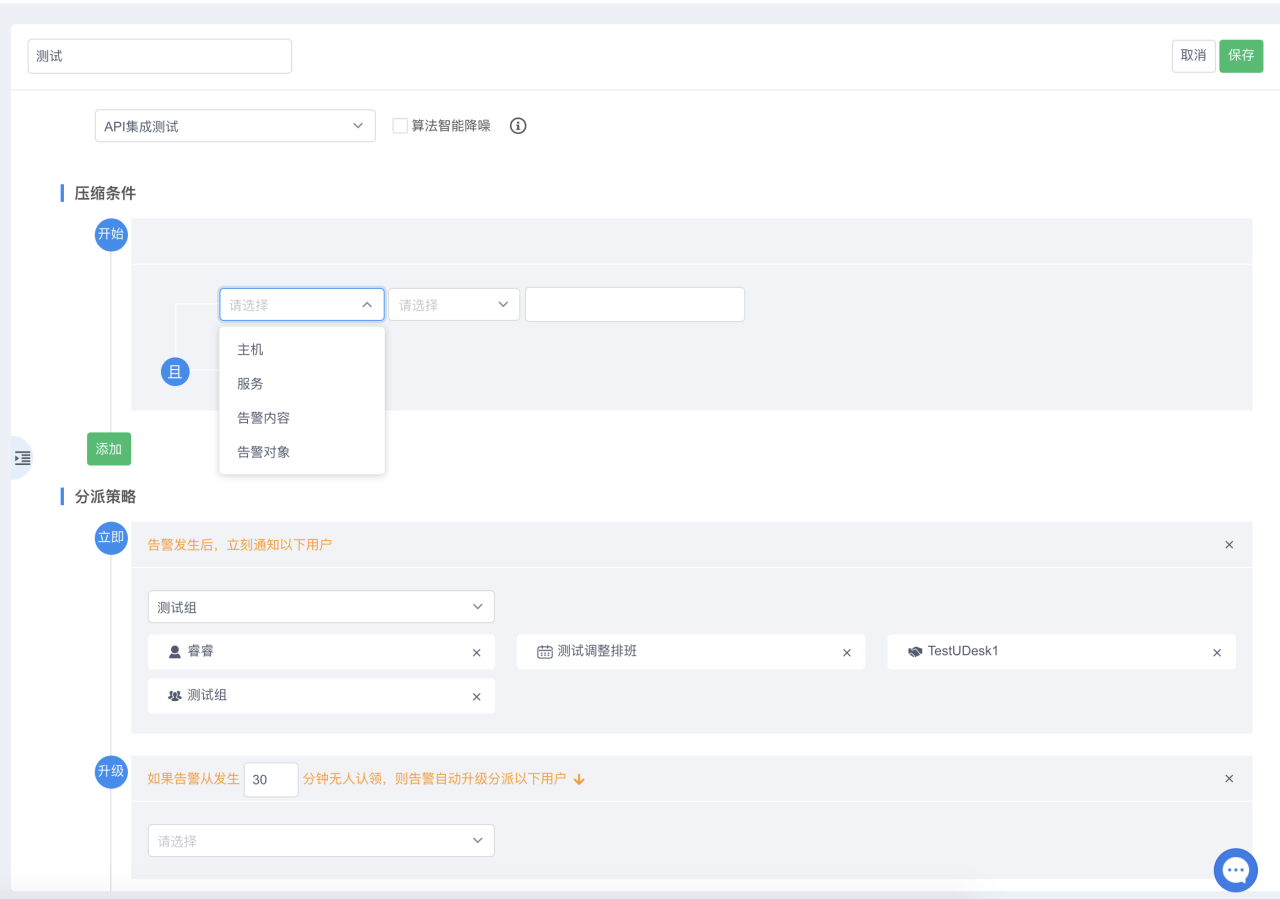Viewport: 1280px width, 899px height.
Task: Expand the collapsed sidebar menu icon
Action: (22, 458)
